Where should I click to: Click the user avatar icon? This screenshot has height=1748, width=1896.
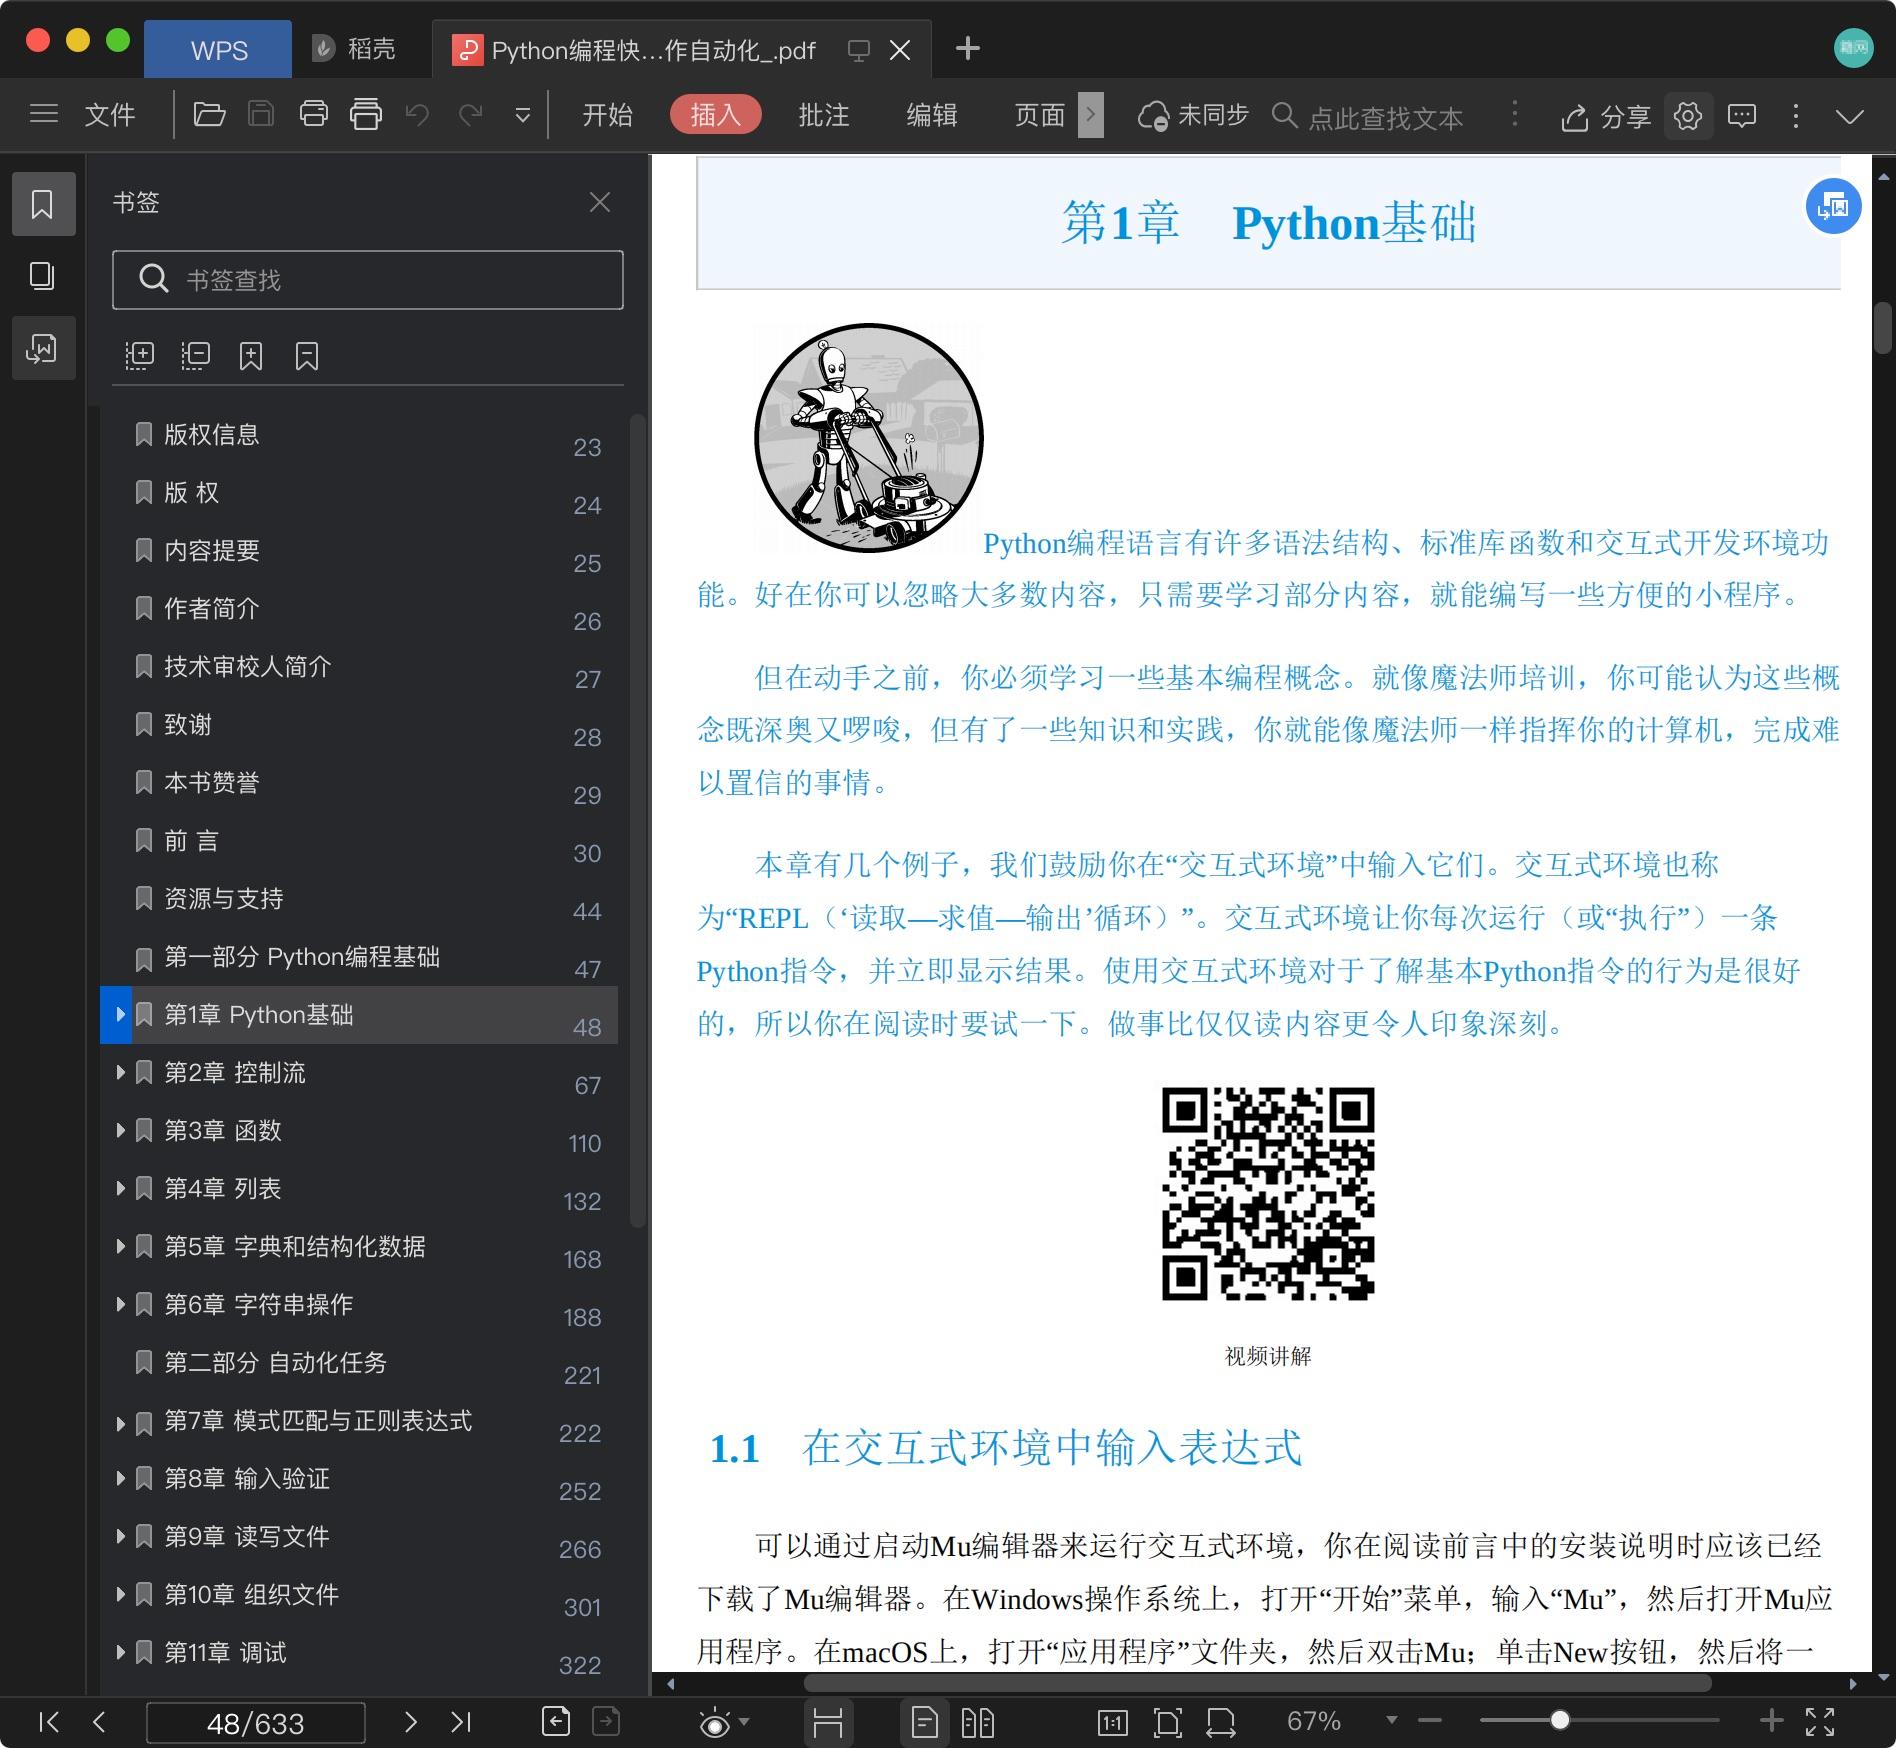pyautogui.click(x=1853, y=48)
